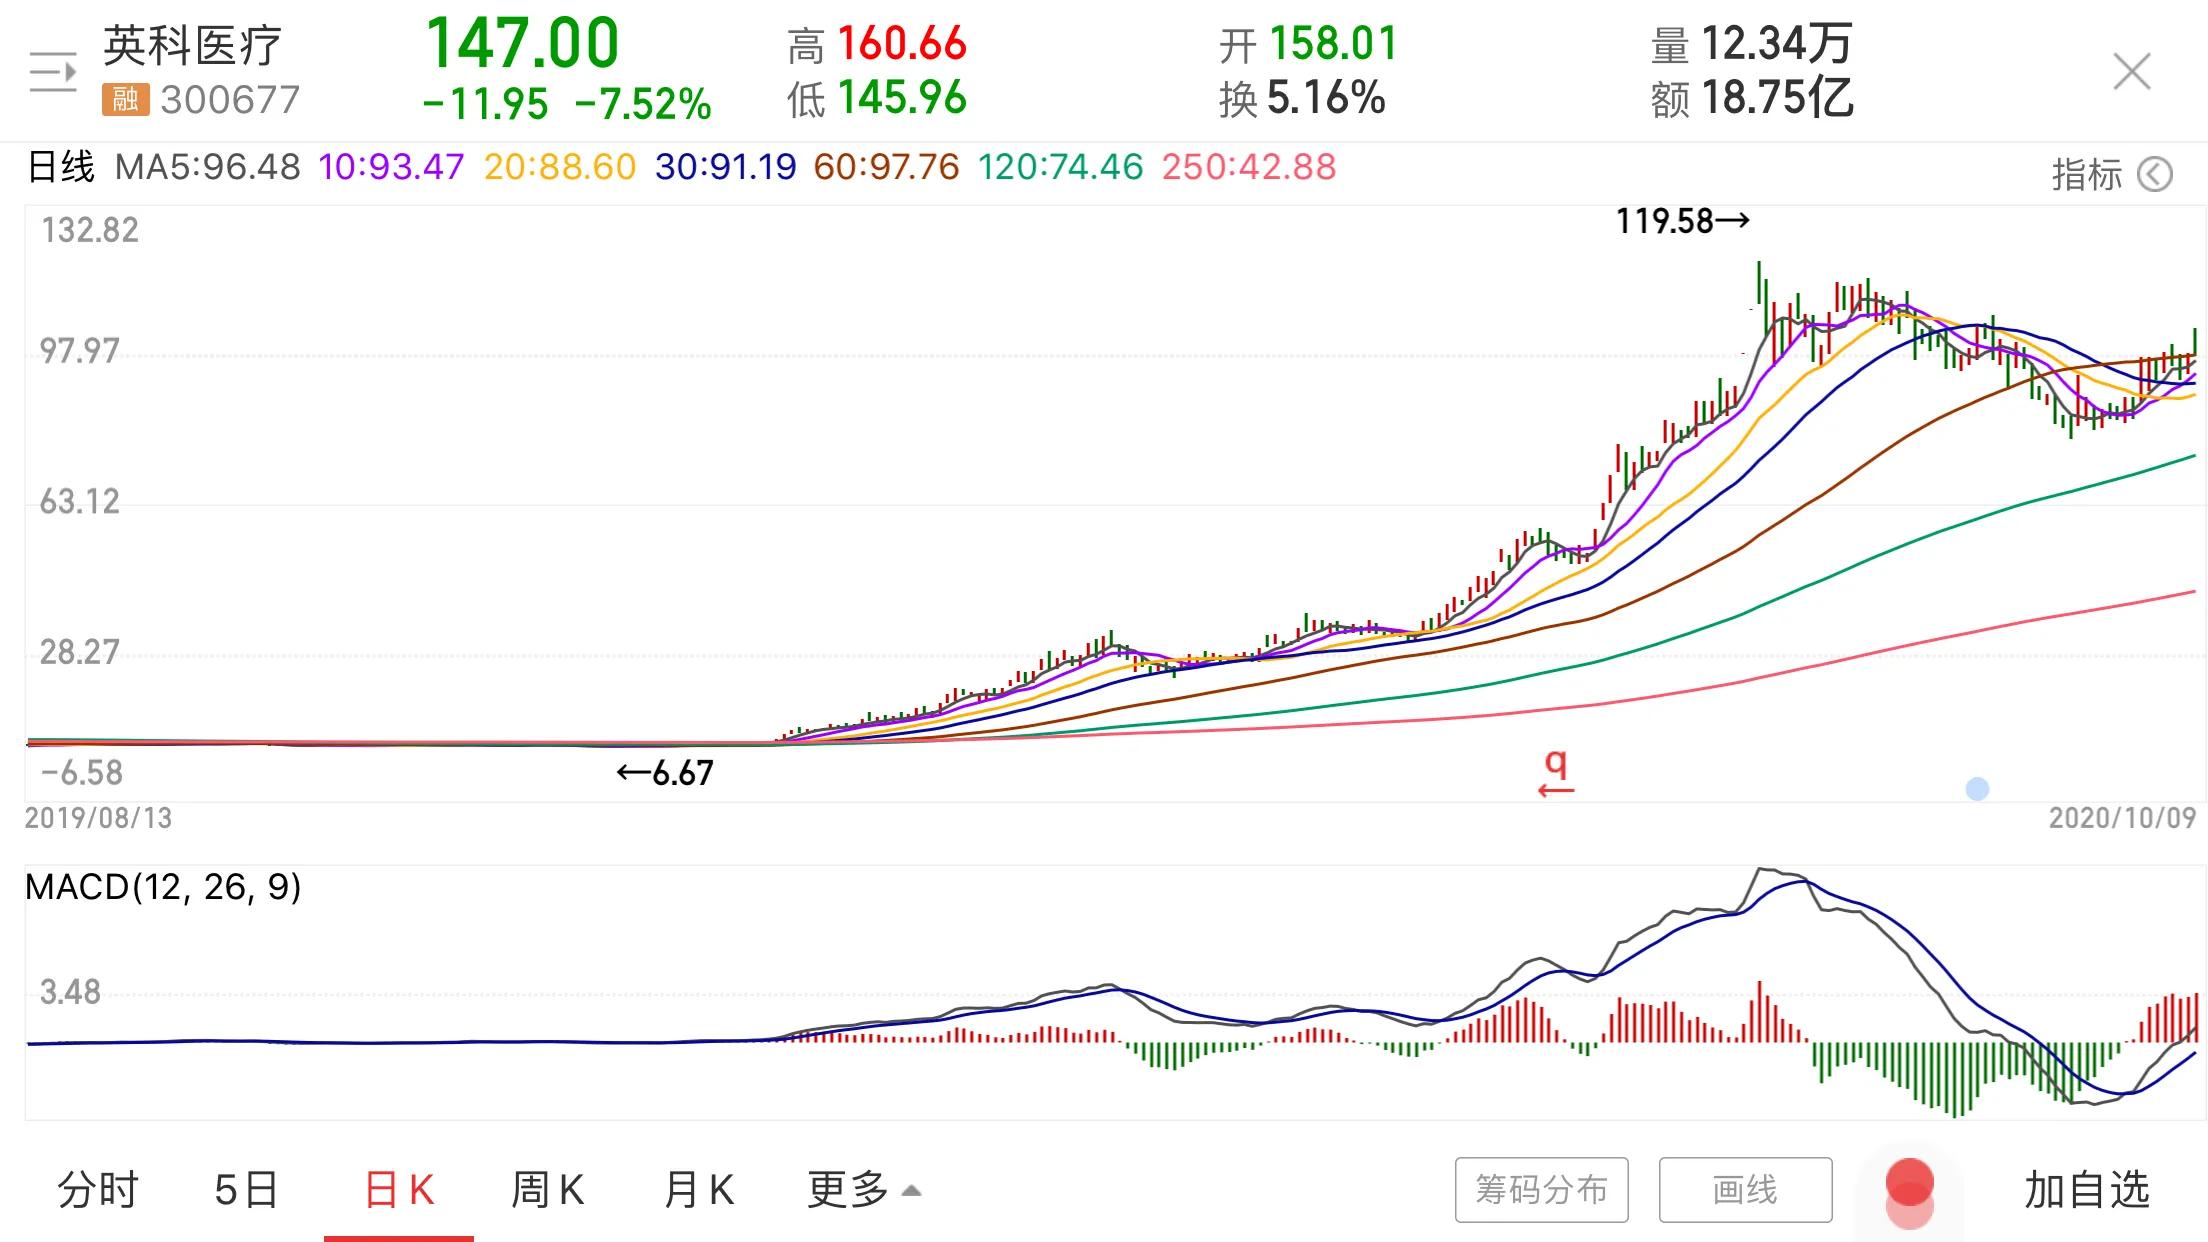The width and height of the screenshot is (2208, 1242).
Task: Tap the MACD(12, 26, 9) indicator label
Action: point(163,887)
